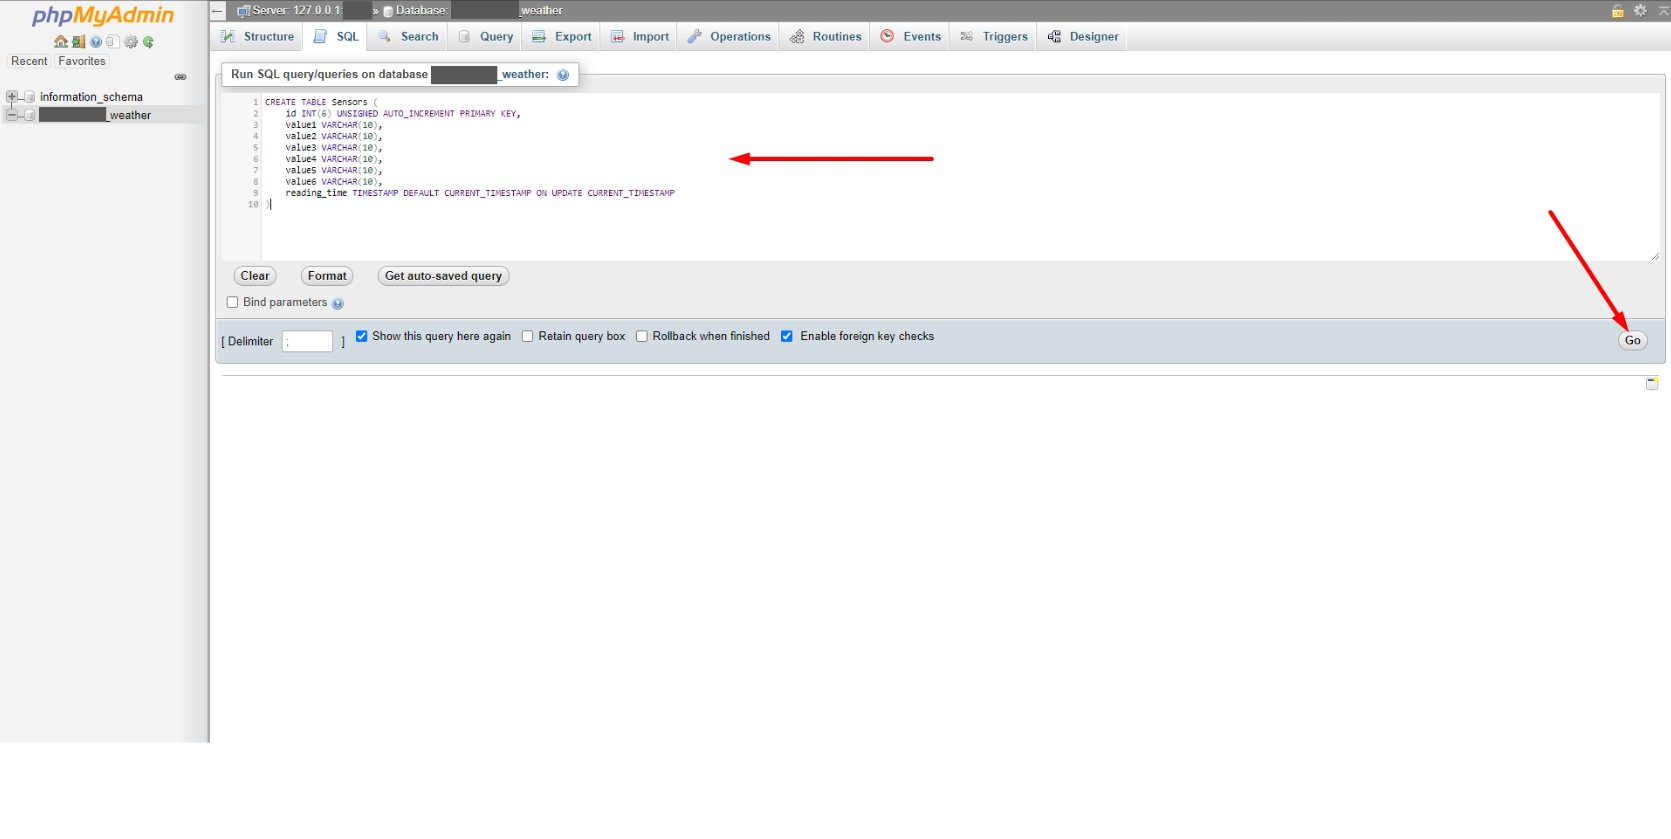This screenshot has width=1671, height=839.
Task: Open the Bind parameters help icon
Action: tap(338, 304)
